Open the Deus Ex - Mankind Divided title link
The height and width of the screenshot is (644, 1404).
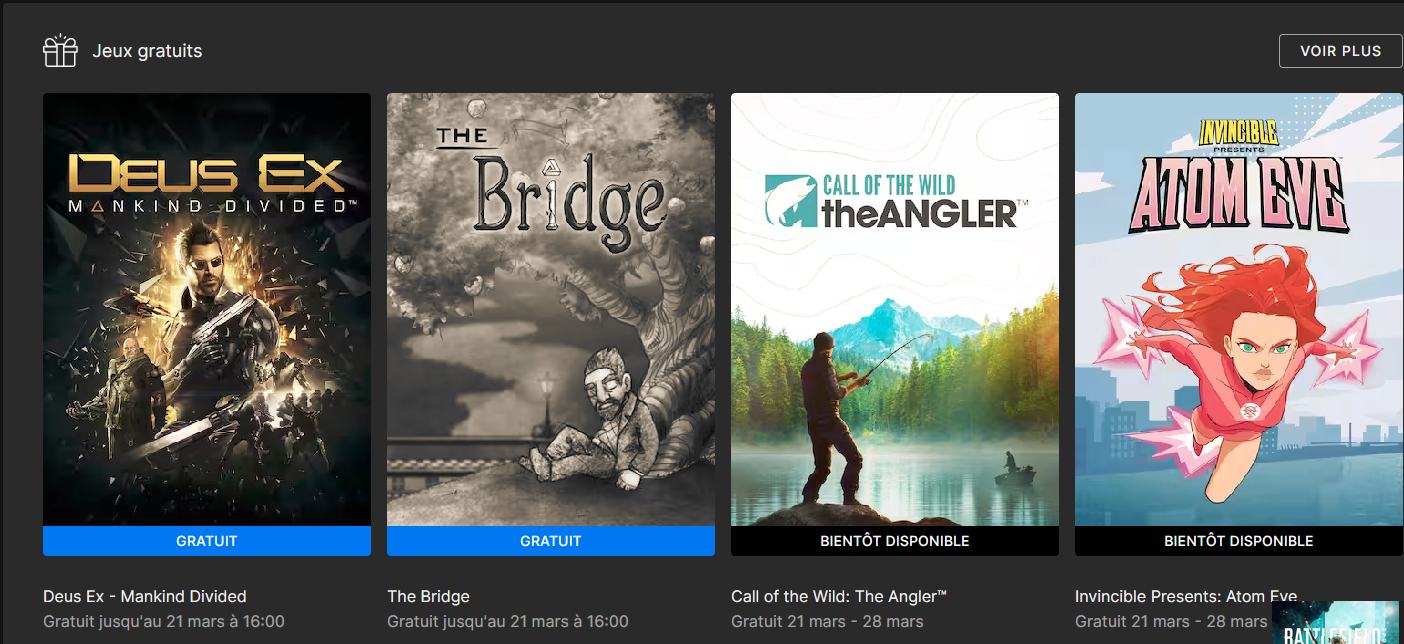click(145, 597)
